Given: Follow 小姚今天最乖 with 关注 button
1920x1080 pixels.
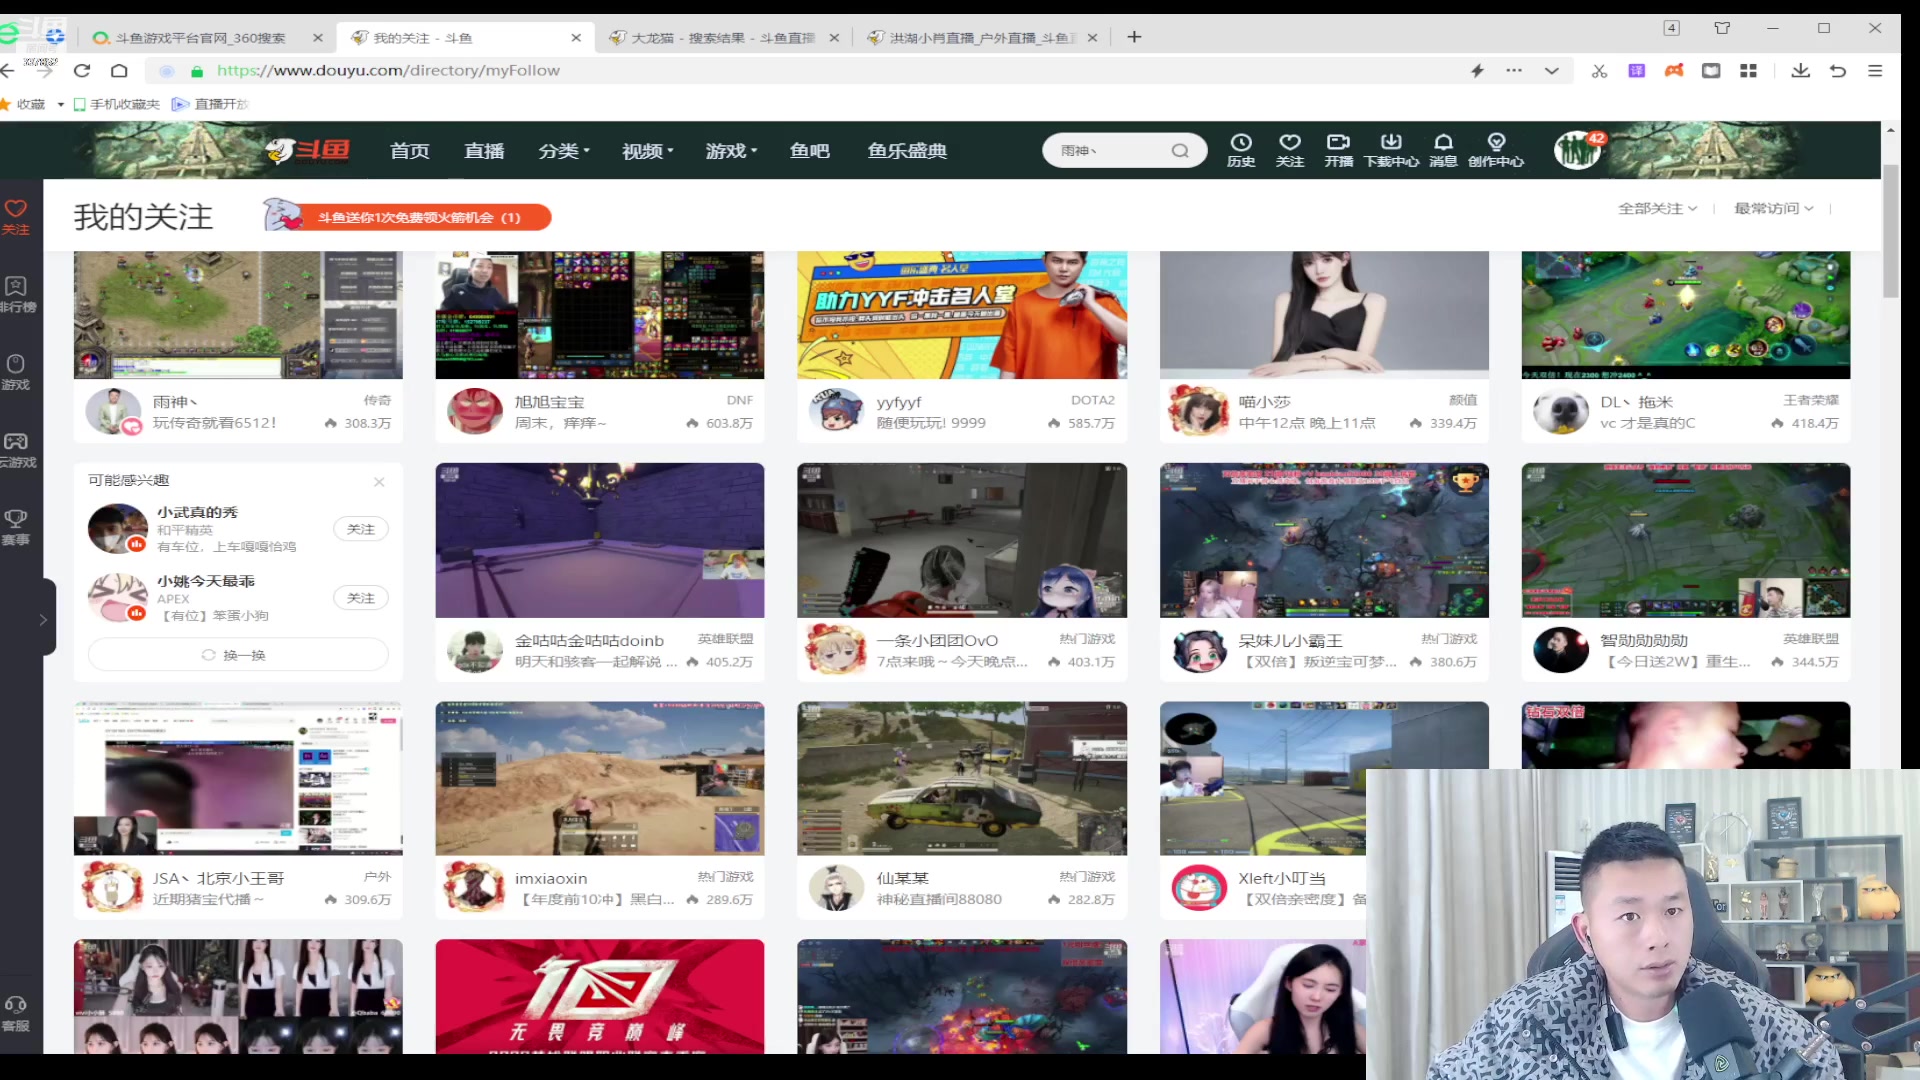Looking at the screenshot, I should (361, 598).
